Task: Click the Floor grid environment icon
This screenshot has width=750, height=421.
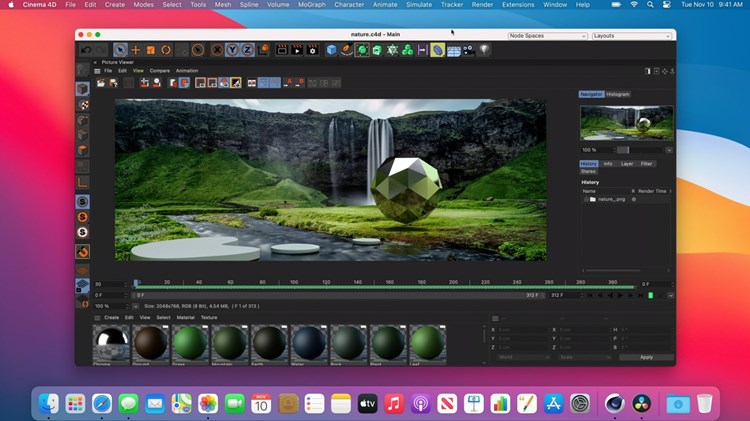Action: click(453, 50)
